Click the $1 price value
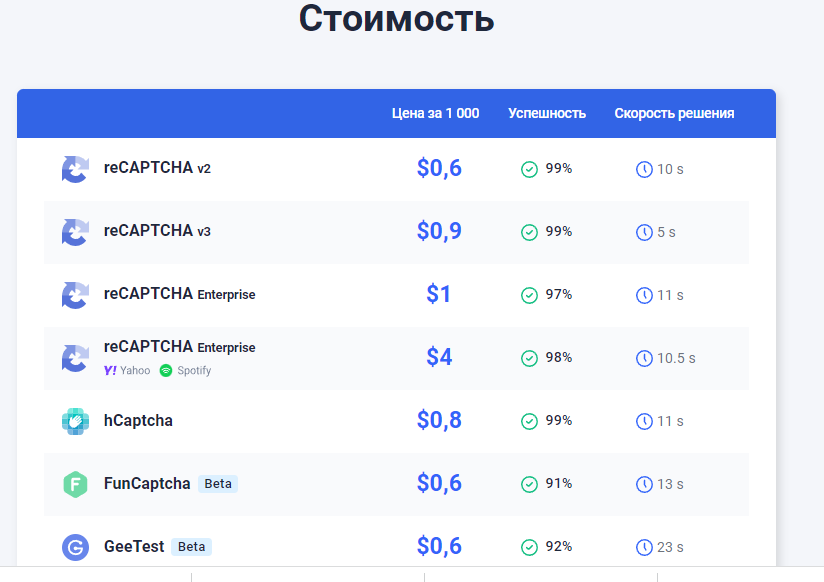This screenshot has width=824, height=582. 438,294
